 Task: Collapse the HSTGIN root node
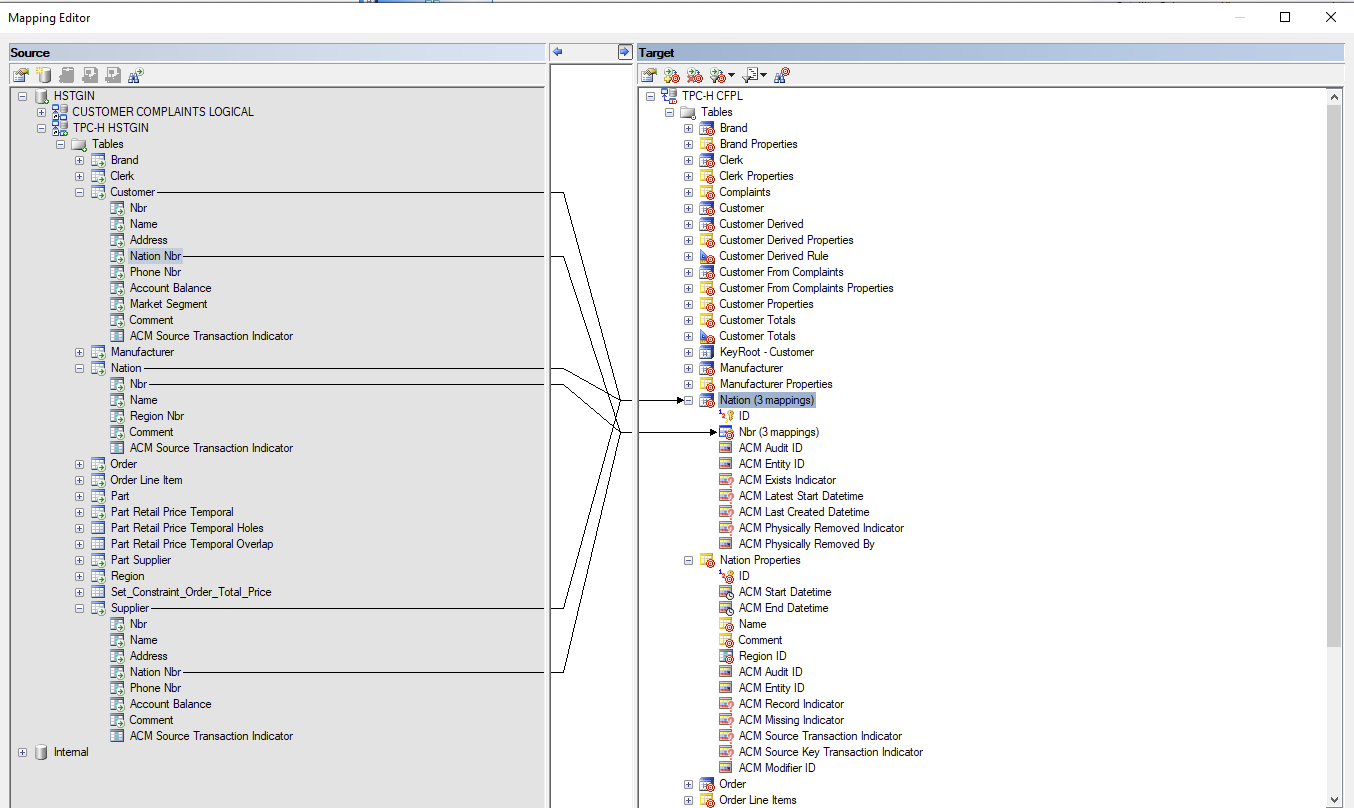[23, 96]
